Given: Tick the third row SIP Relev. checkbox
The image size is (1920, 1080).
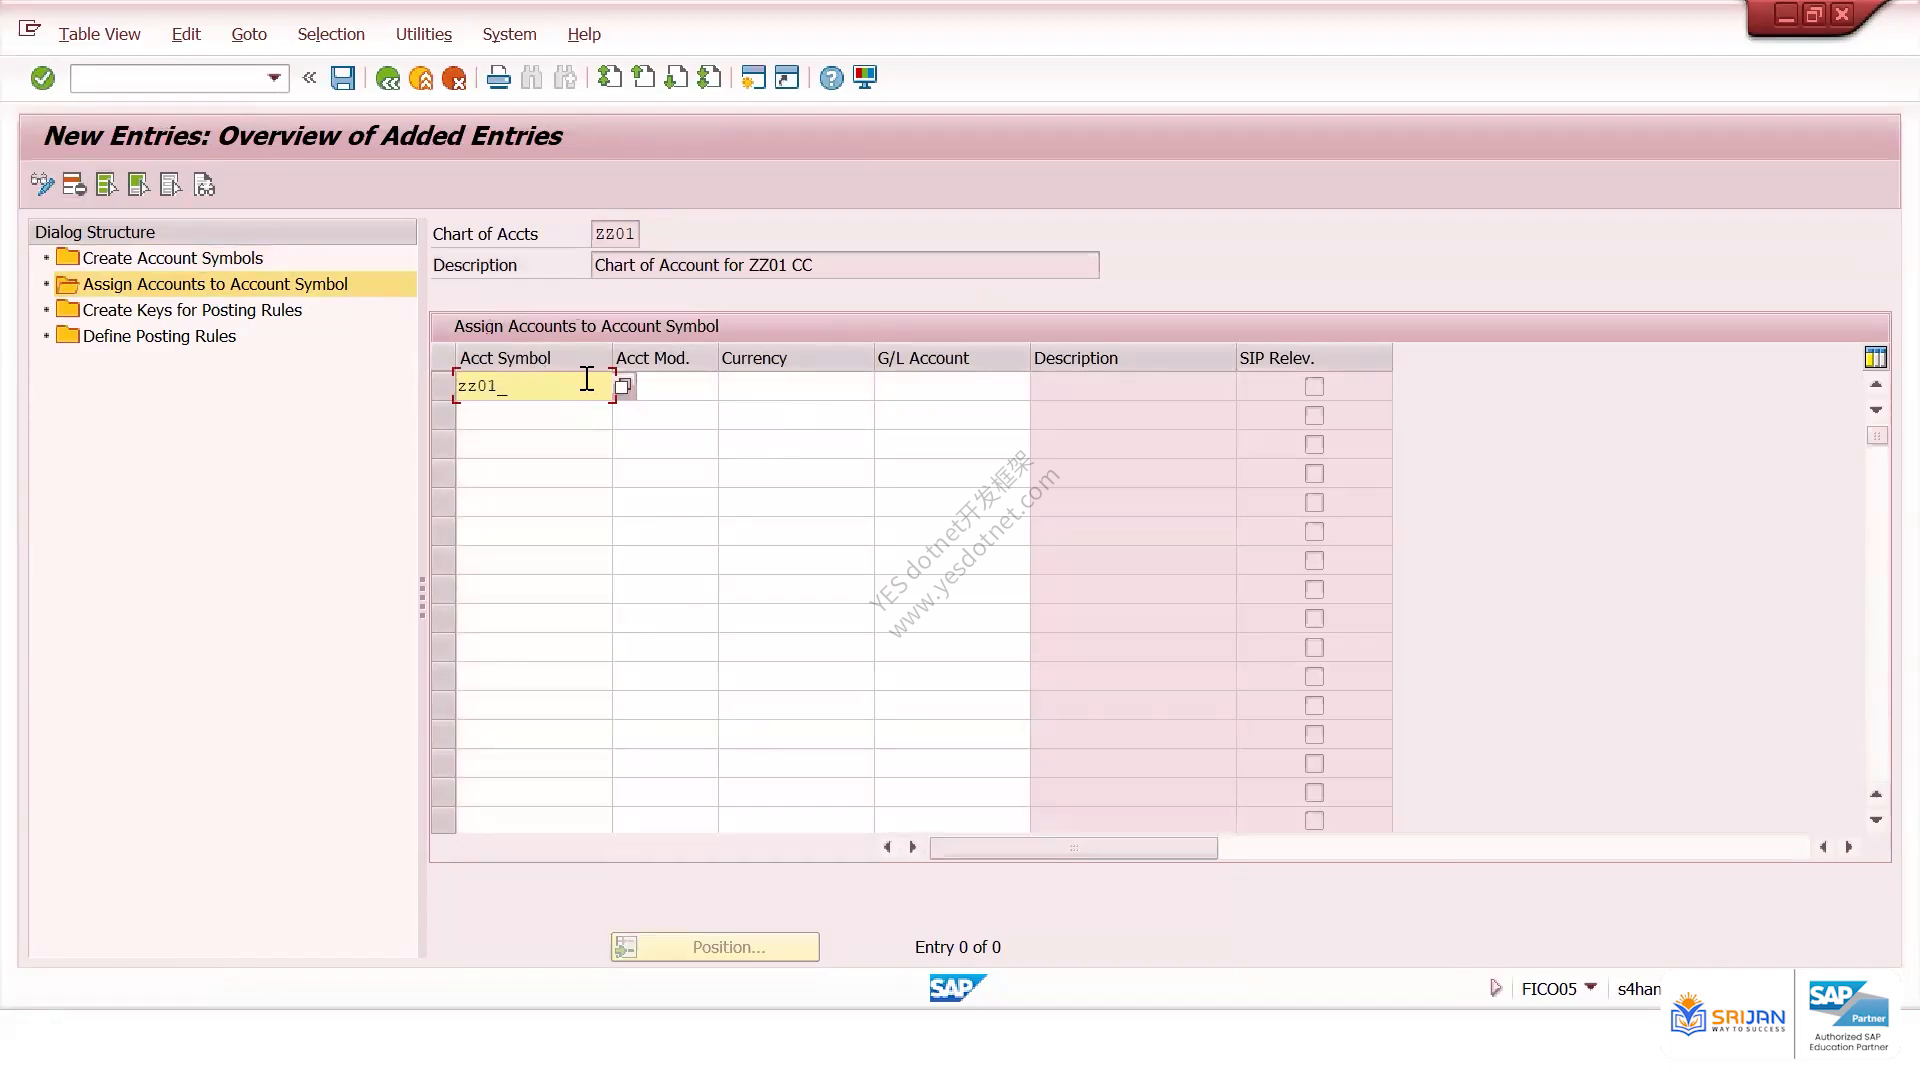Looking at the screenshot, I should click(1314, 444).
